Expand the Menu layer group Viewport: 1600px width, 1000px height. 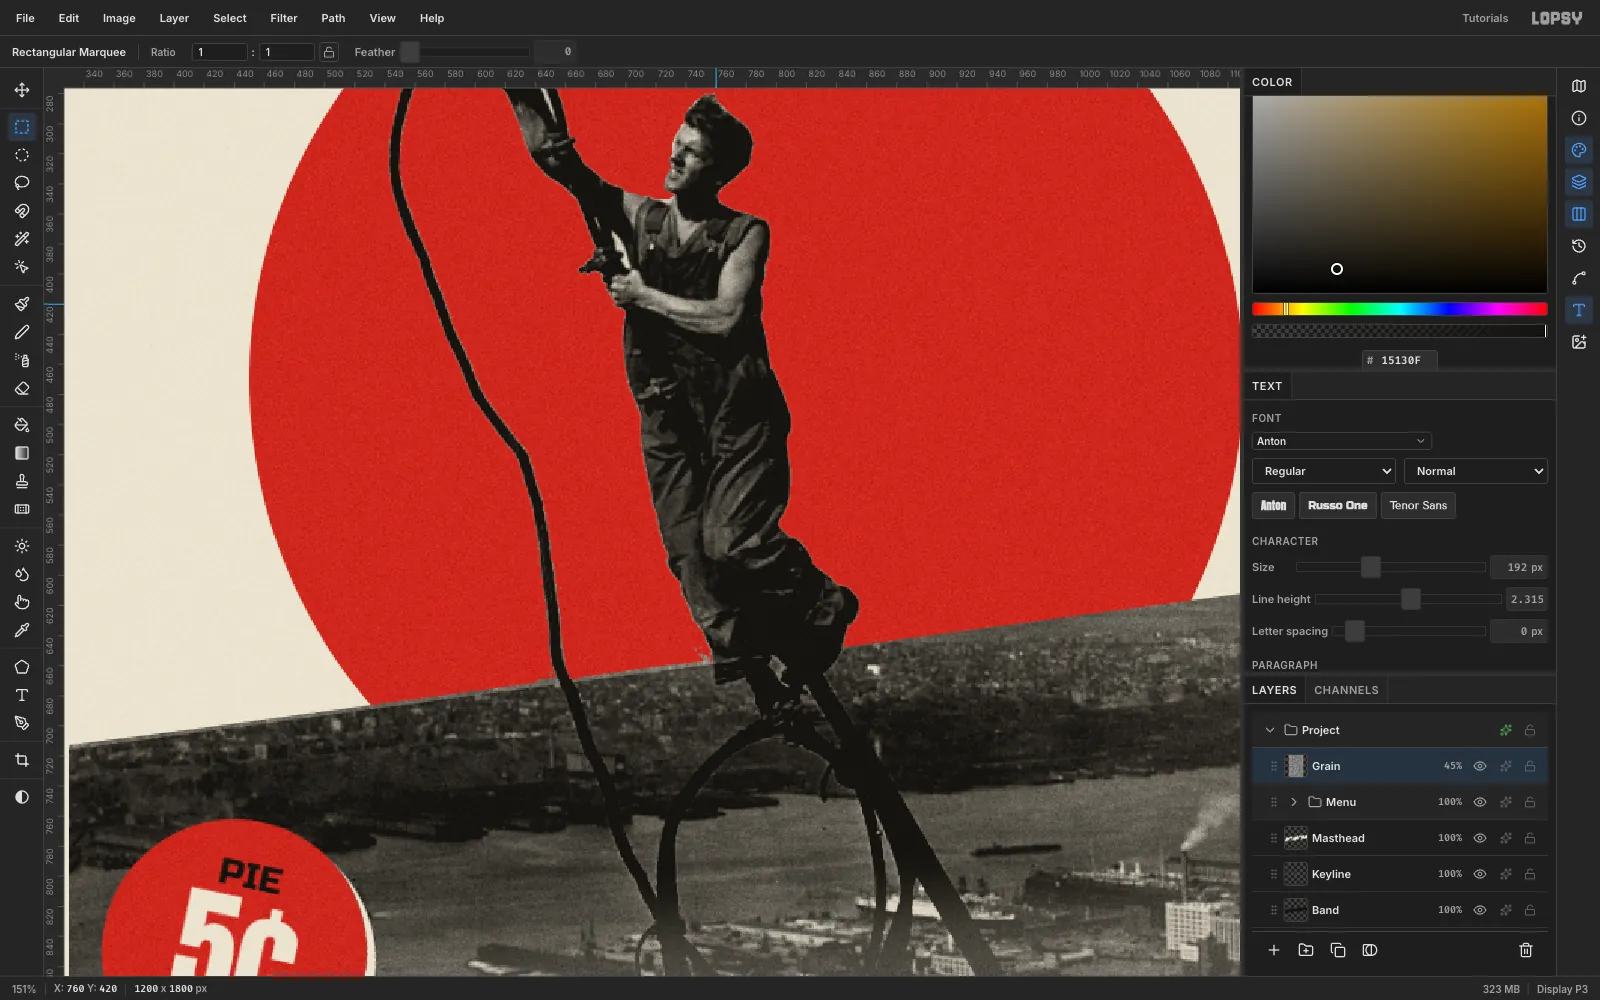[x=1294, y=802]
